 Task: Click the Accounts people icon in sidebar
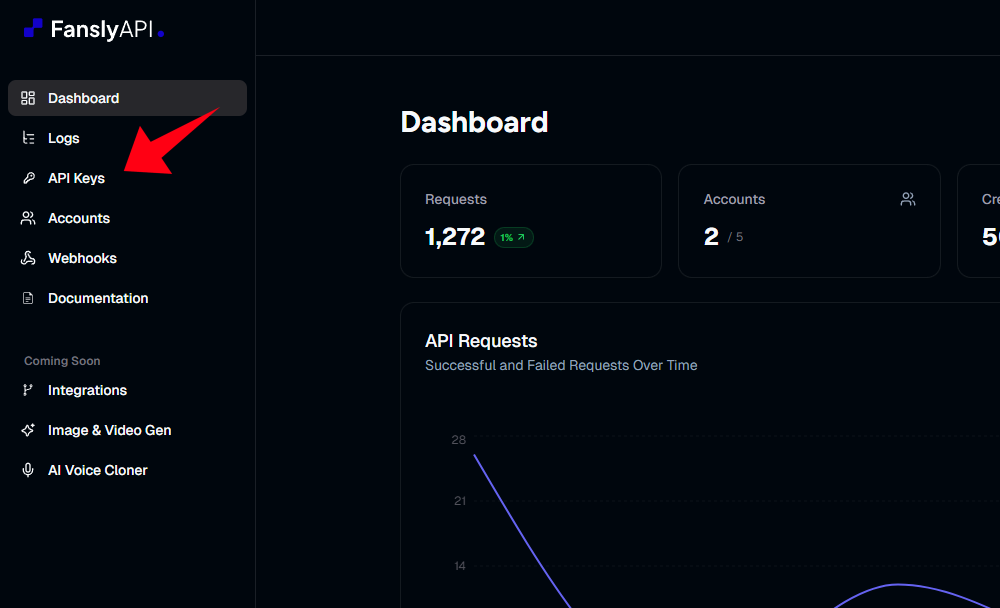pyautogui.click(x=28, y=217)
